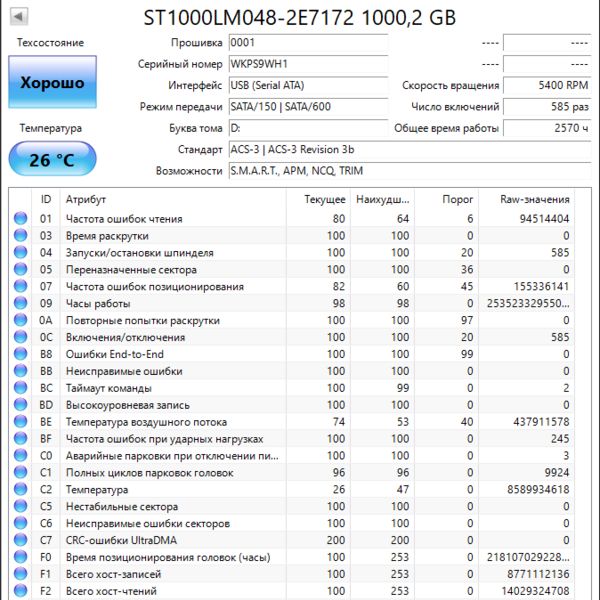Image resolution: width=600 pixels, height=600 pixels.
Task: Select the Частота ошибок позиционирования attribute text
Action: click(x=155, y=287)
